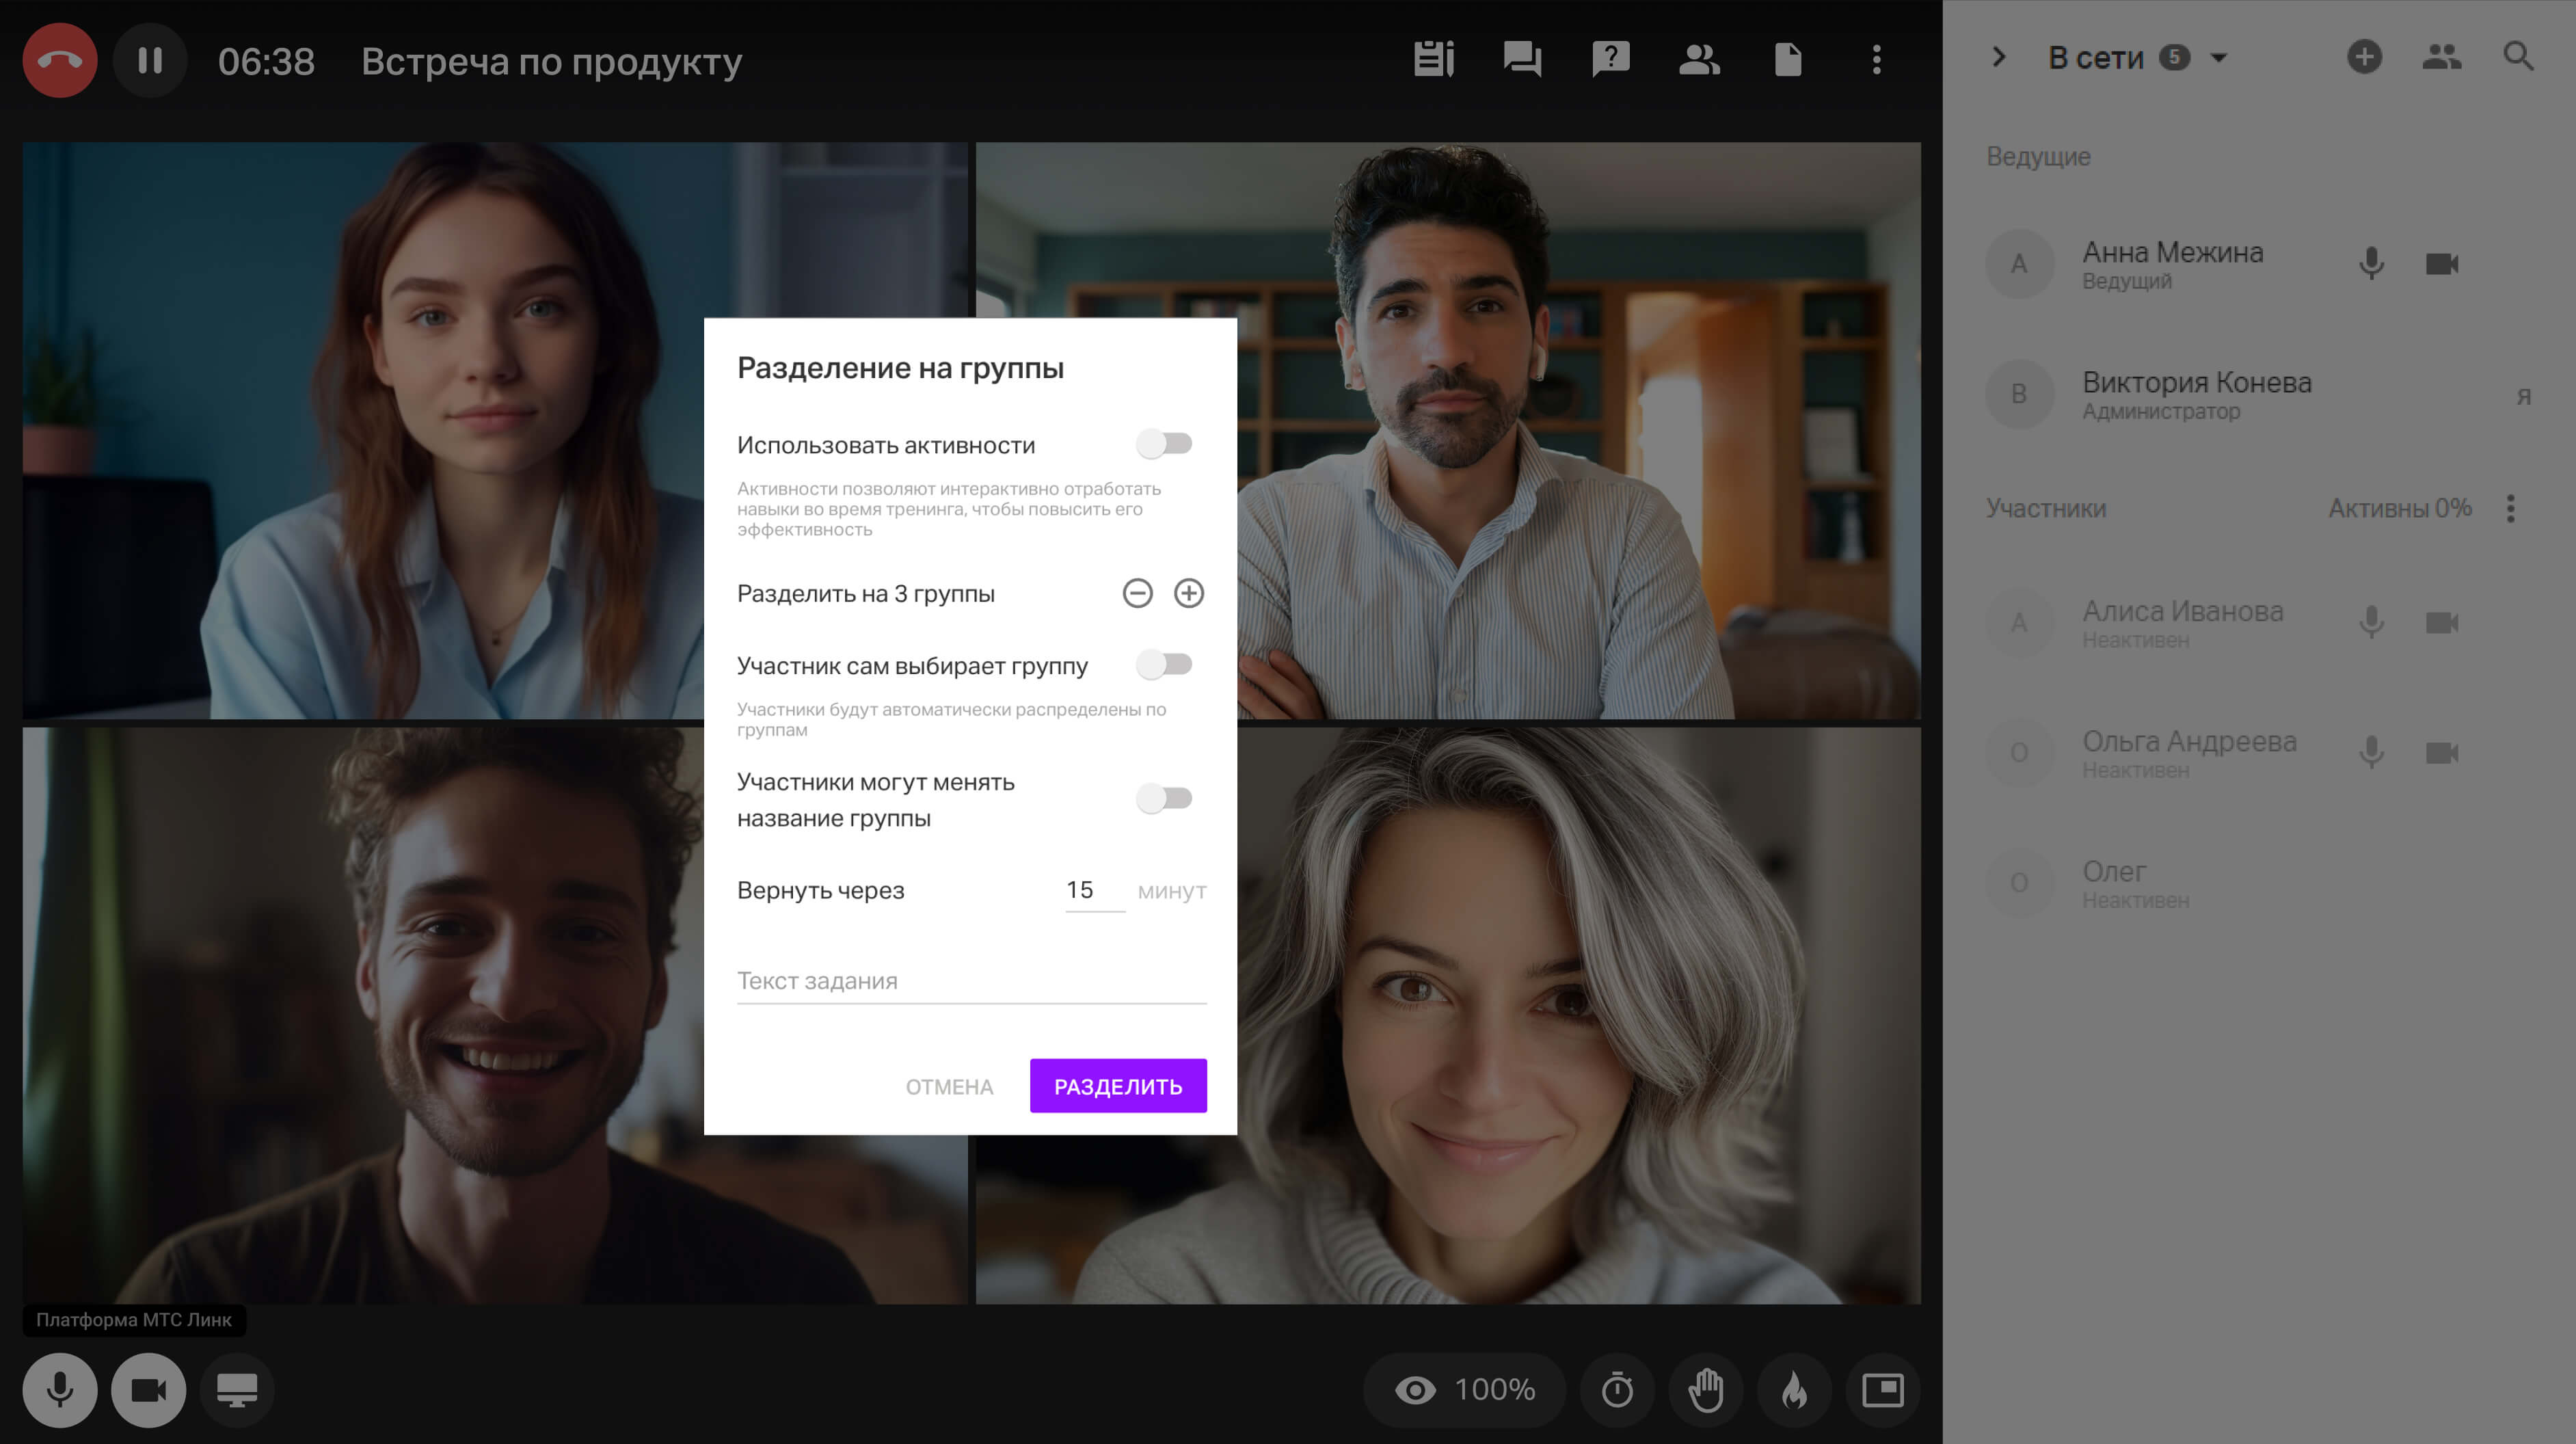
Task: Click 'ОТМЕНА' to cancel the dialog
Action: [949, 1086]
